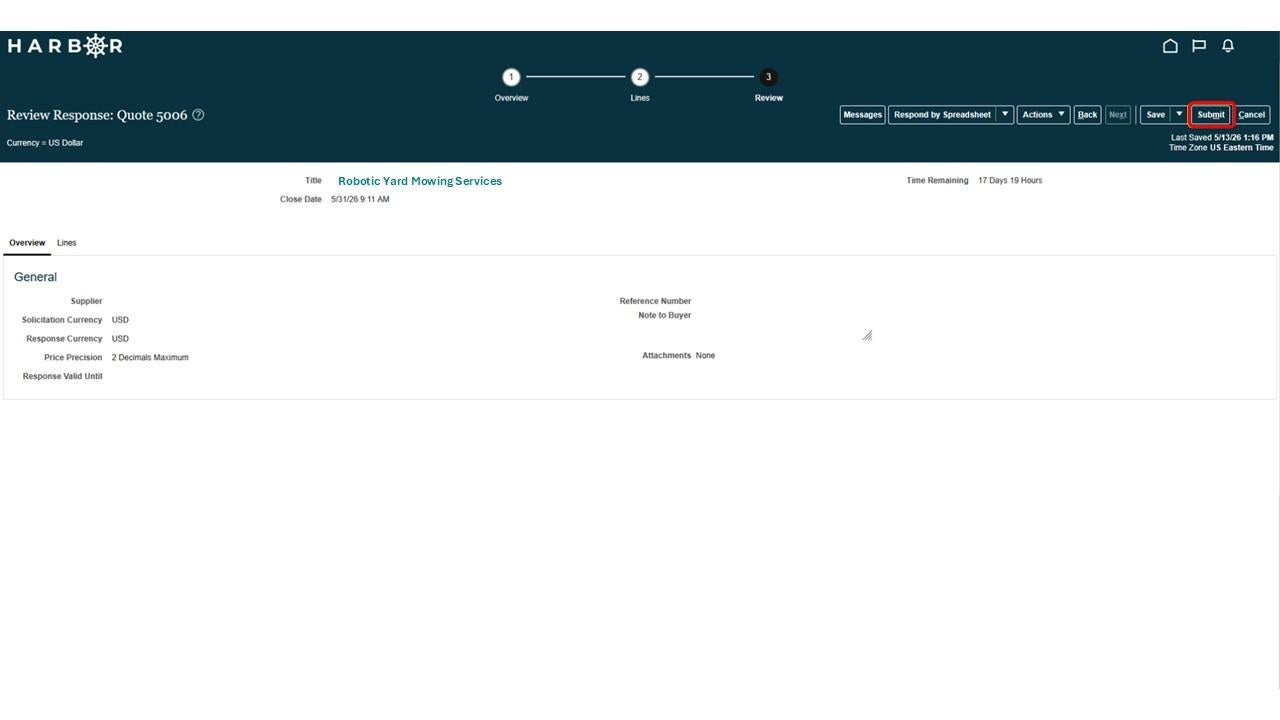Open the notifications bell icon

point(1228,46)
